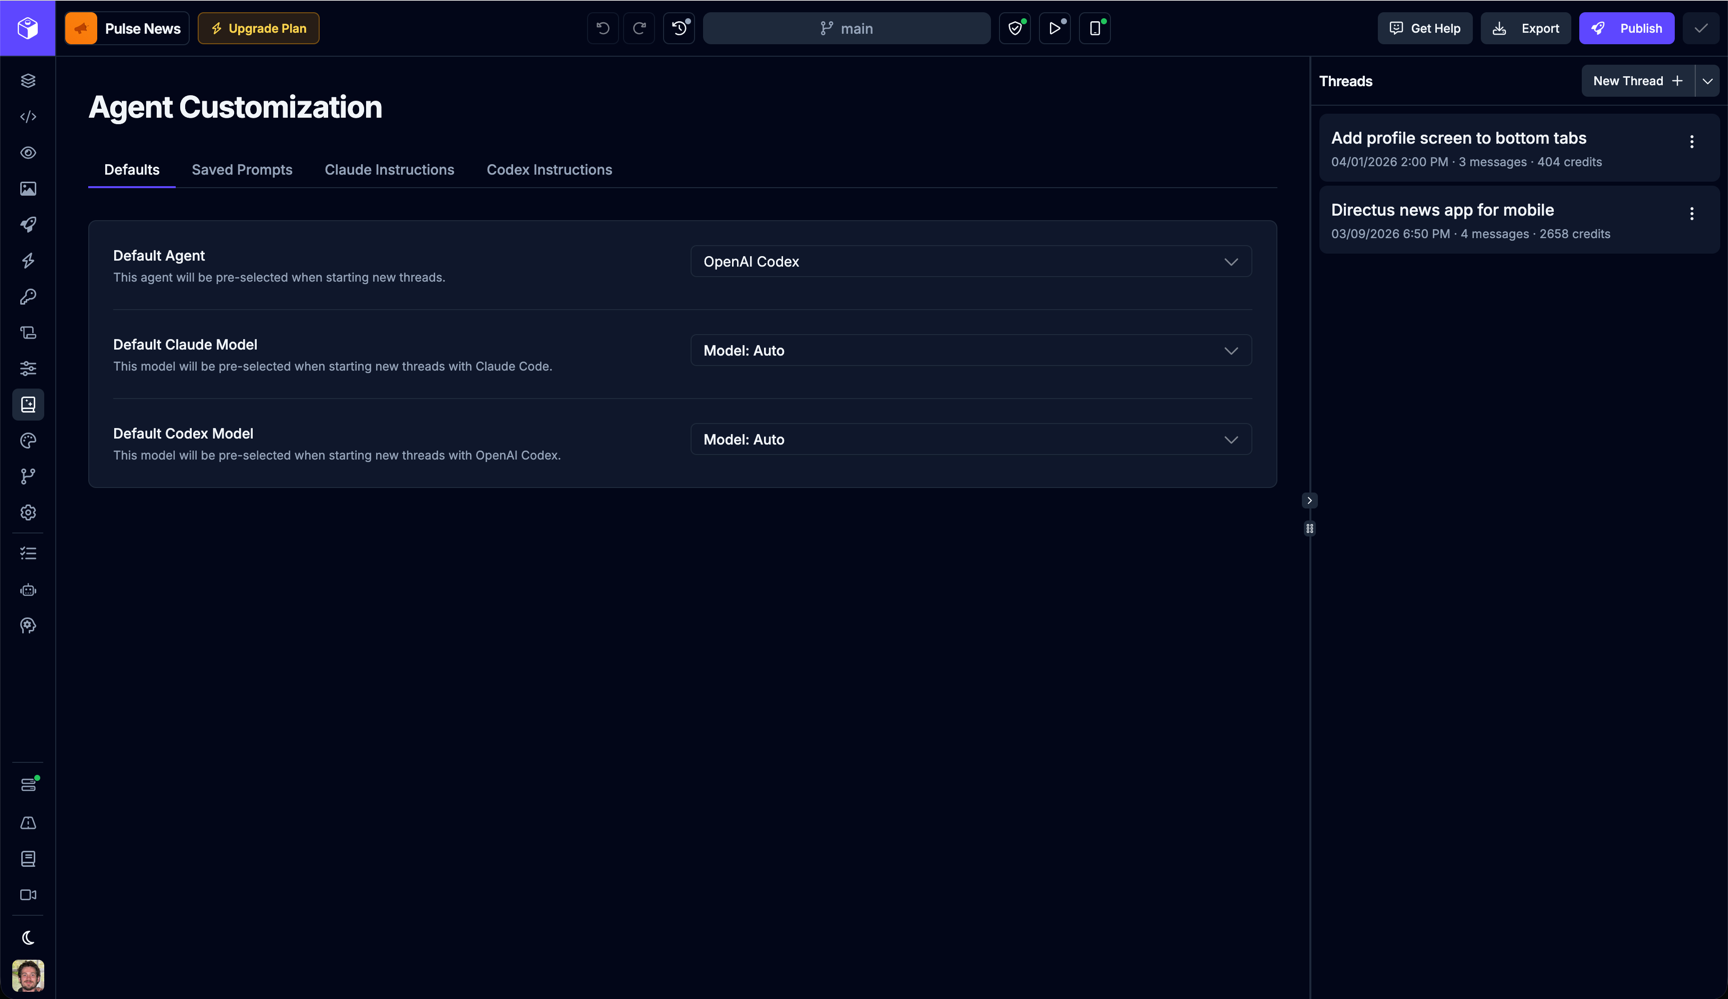
Task: Collapse the Threads panel with arrow handle
Action: point(1310,500)
